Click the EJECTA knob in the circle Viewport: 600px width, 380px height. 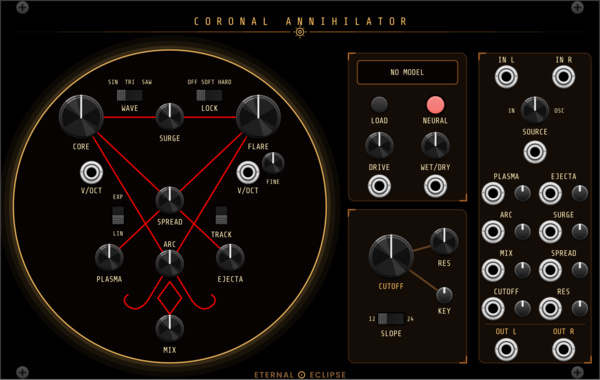(230, 258)
